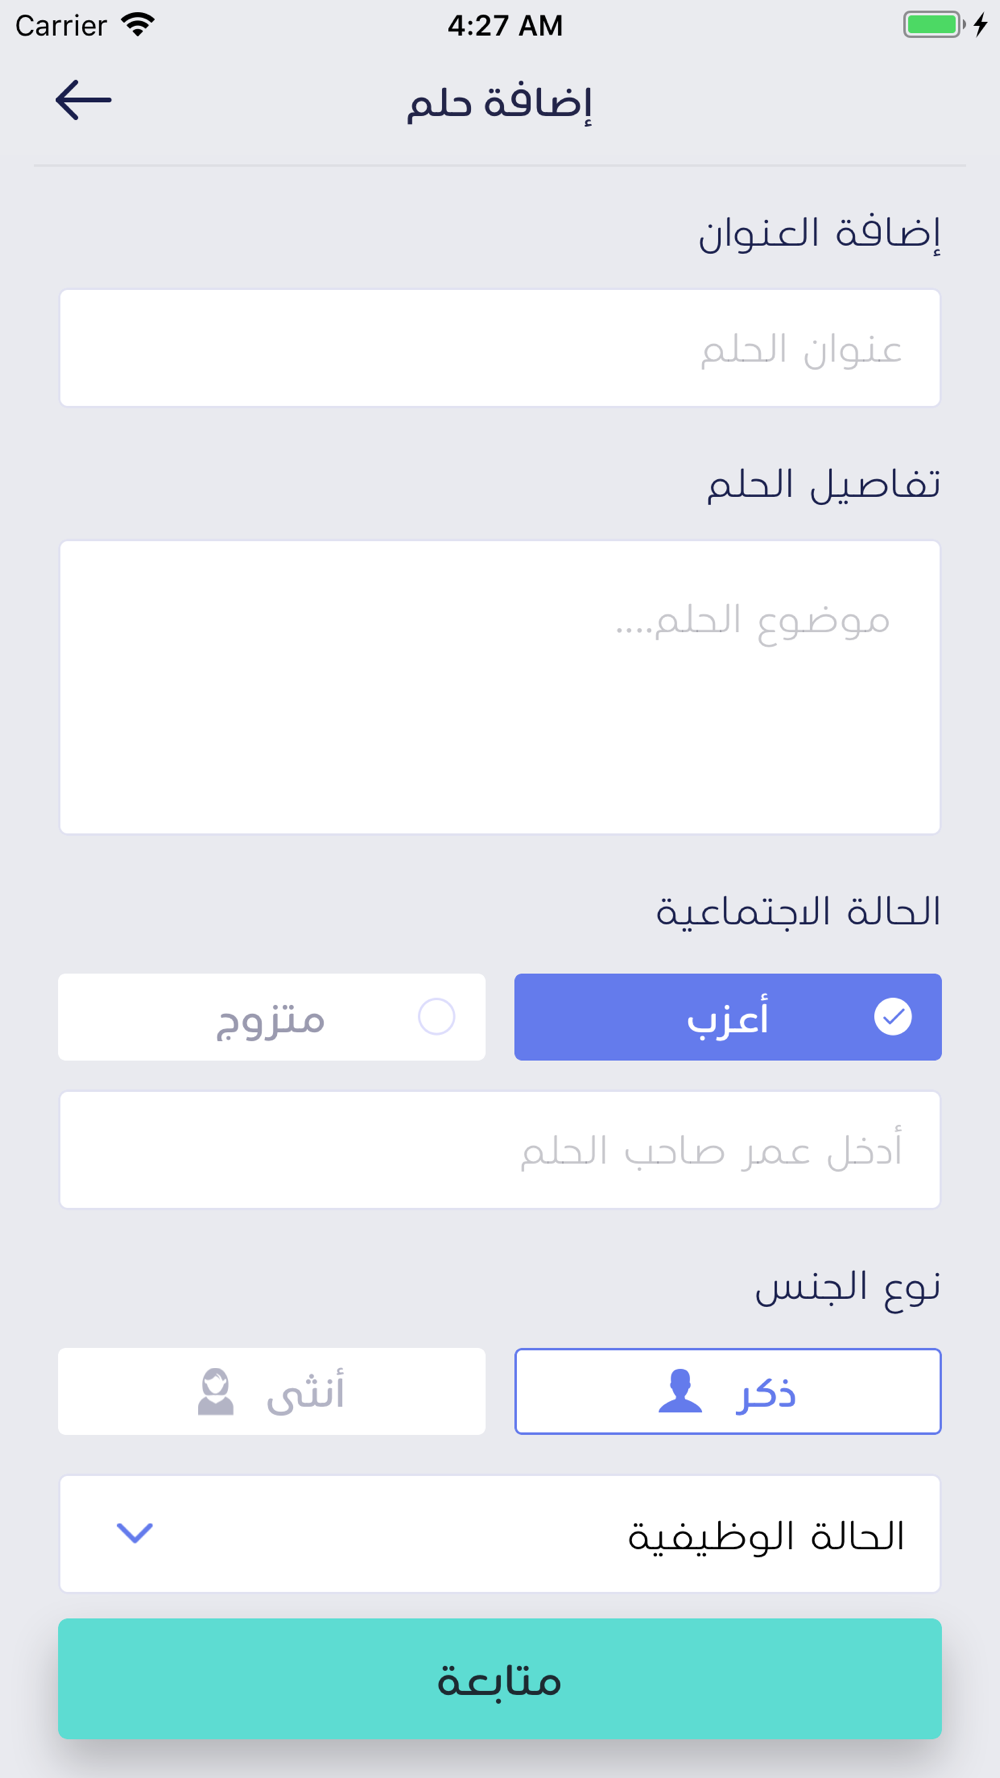Click the dreamer age input field

point(500,1150)
